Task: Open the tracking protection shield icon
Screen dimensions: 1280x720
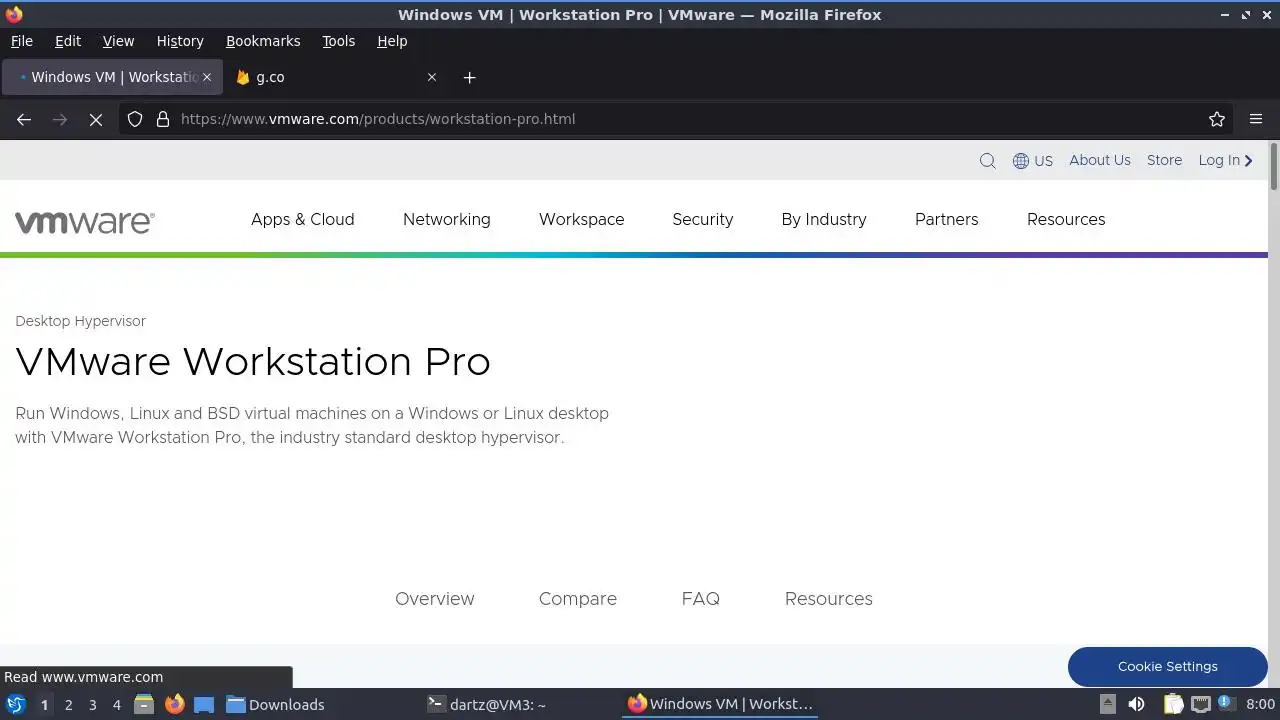Action: pyautogui.click(x=135, y=119)
